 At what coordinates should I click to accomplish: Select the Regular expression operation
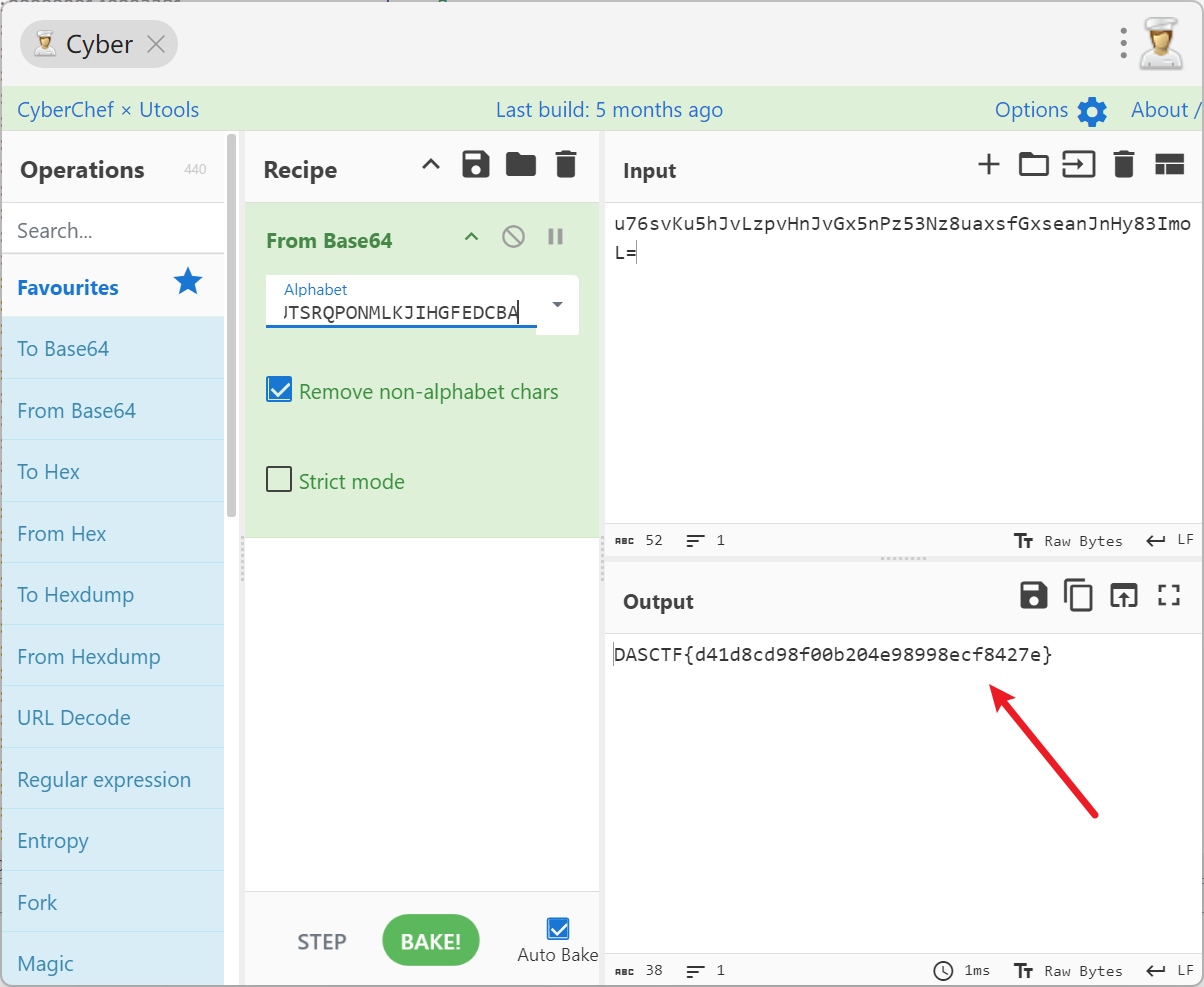[x=113, y=779]
